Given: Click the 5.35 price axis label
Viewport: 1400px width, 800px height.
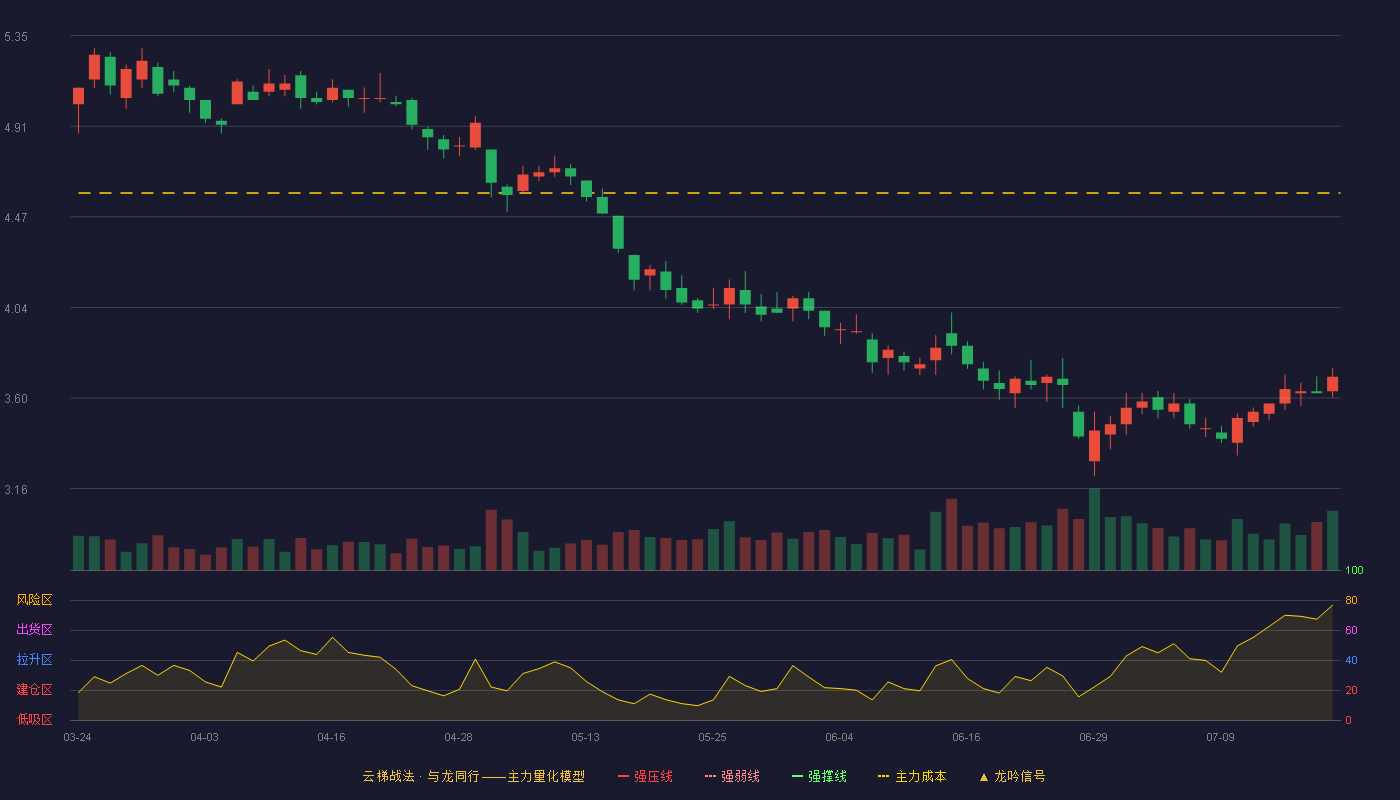Looking at the screenshot, I should click(x=16, y=37).
